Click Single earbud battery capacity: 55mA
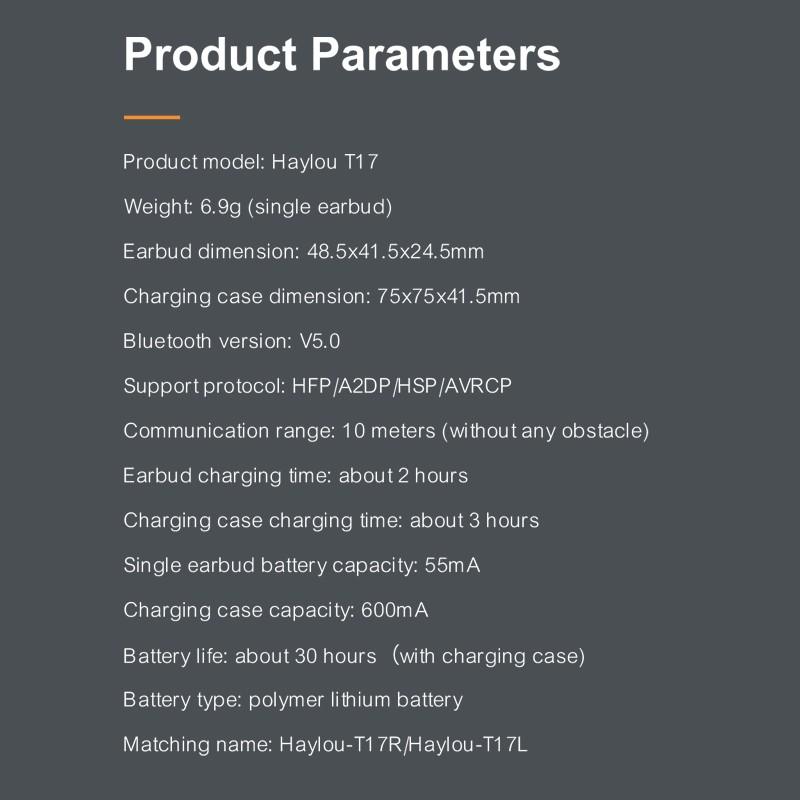The height and width of the screenshot is (800, 800). tap(302, 565)
